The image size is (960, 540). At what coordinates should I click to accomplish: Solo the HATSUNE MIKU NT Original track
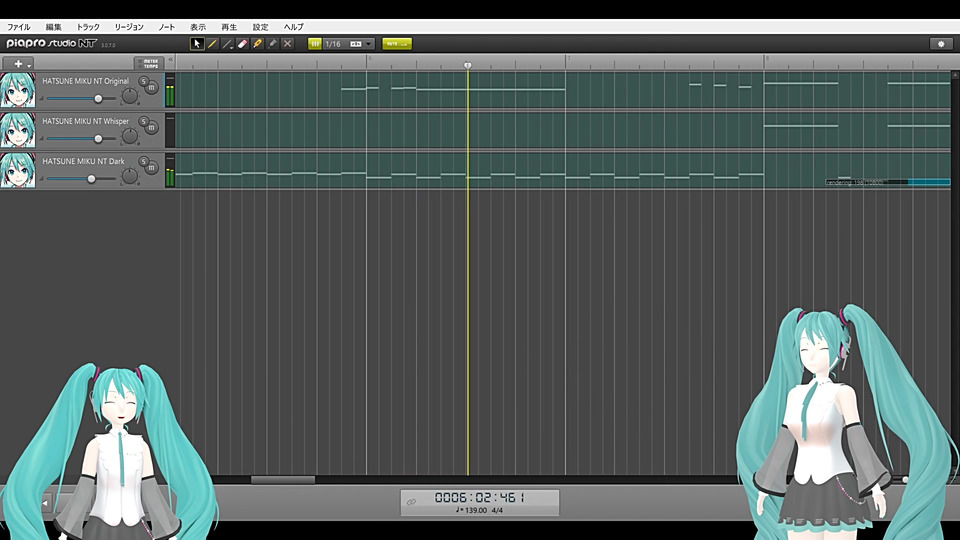coord(143,81)
